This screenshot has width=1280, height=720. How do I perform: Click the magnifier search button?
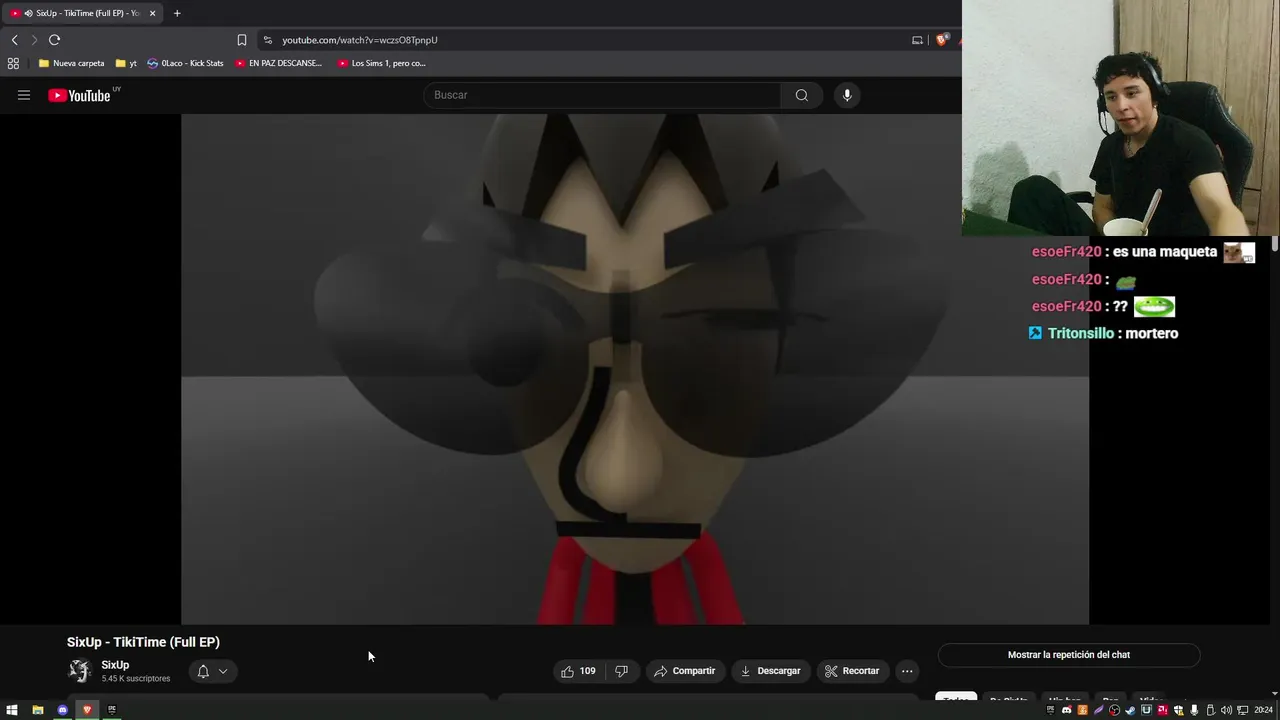(801, 95)
